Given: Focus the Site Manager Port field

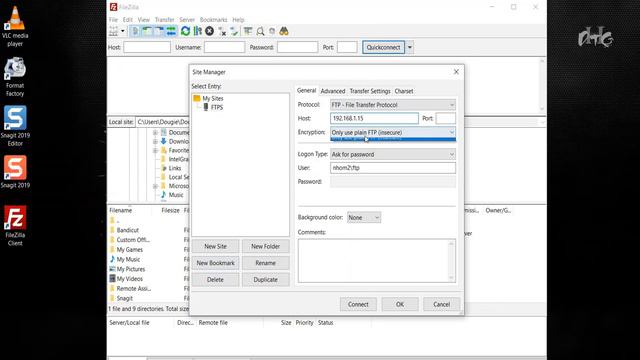Looking at the screenshot, I should click(x=446, y=118).
